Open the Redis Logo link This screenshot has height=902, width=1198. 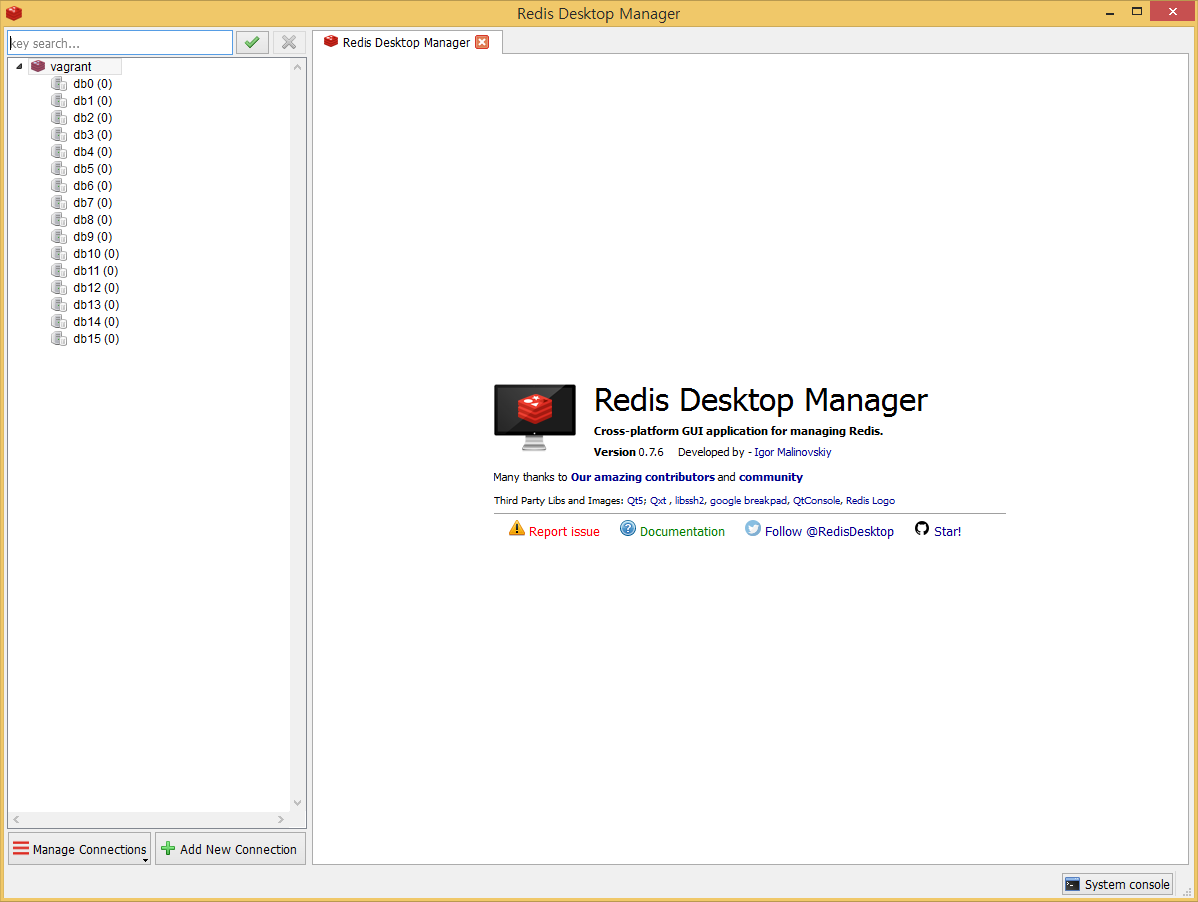tap(870, 501)
